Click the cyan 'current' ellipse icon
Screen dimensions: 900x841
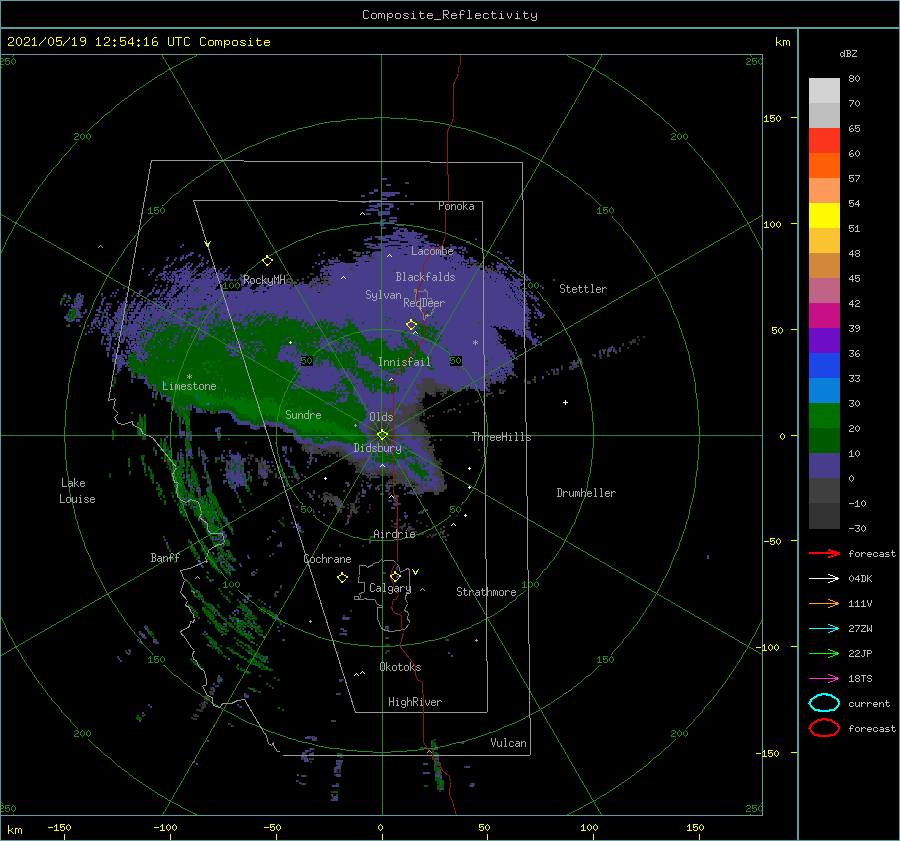pyautogui.click(x=824, y=703)
